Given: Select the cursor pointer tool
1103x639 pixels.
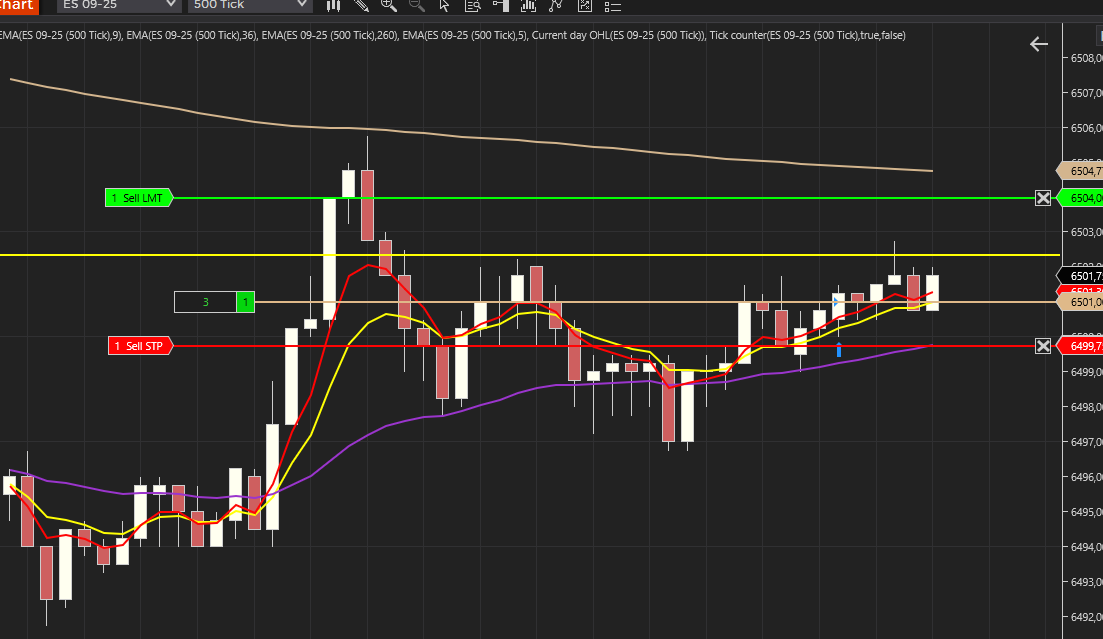Looking at the screenshot, I should [444, 6].
